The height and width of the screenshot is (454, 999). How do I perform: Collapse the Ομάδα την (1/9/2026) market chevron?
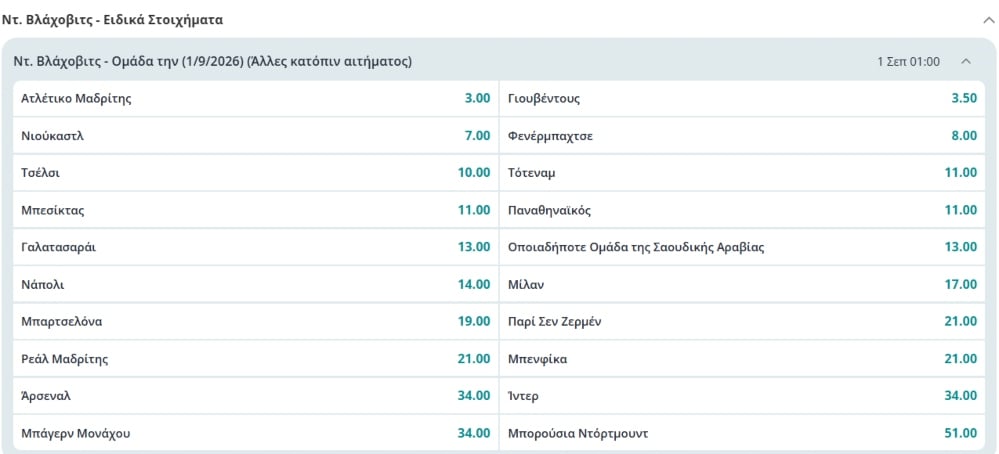tap(965, 62)
